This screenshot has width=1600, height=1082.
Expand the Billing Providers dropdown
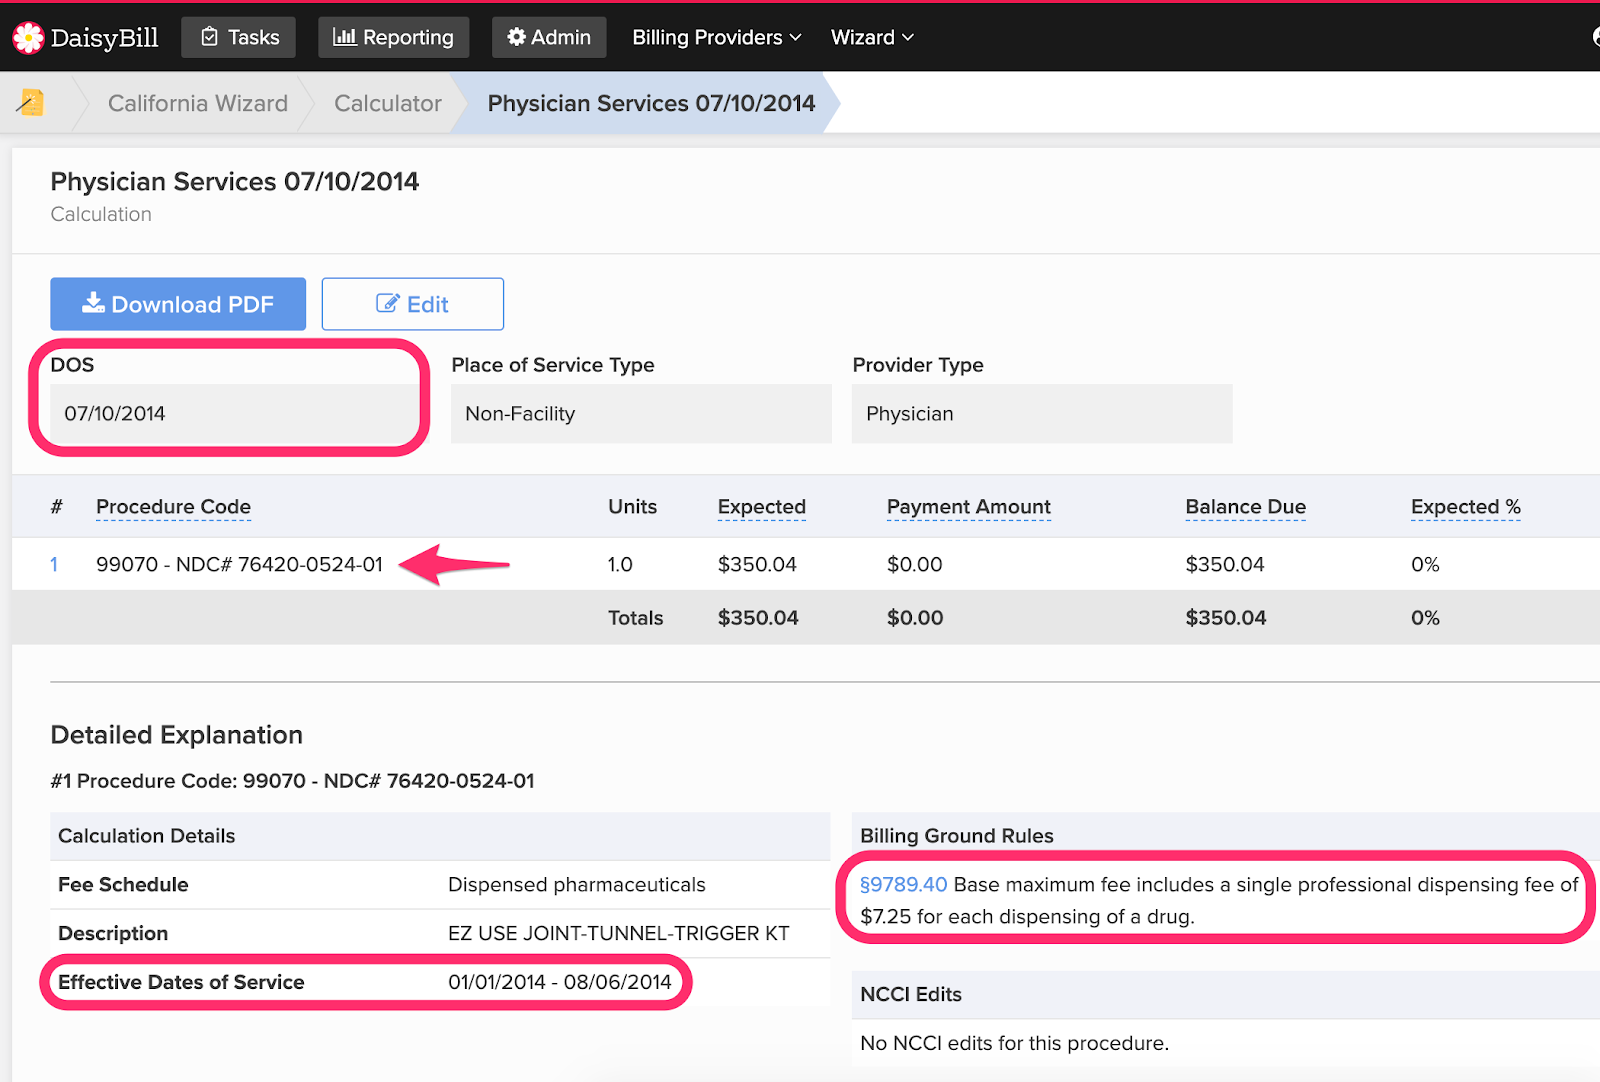point(717,37)
